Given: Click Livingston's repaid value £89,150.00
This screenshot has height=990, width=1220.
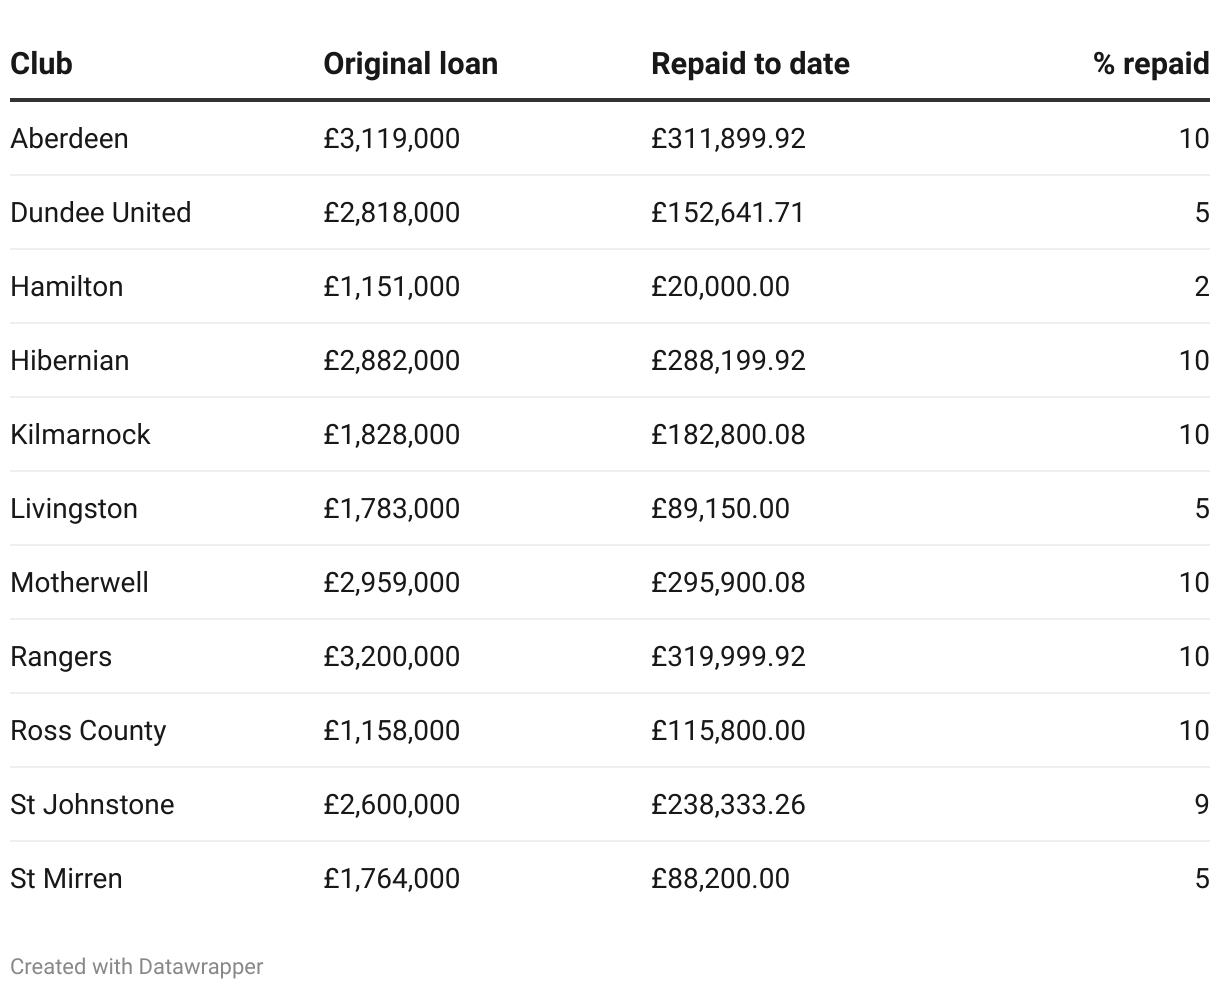Looking at the screenshot, I should coord(719,508).
